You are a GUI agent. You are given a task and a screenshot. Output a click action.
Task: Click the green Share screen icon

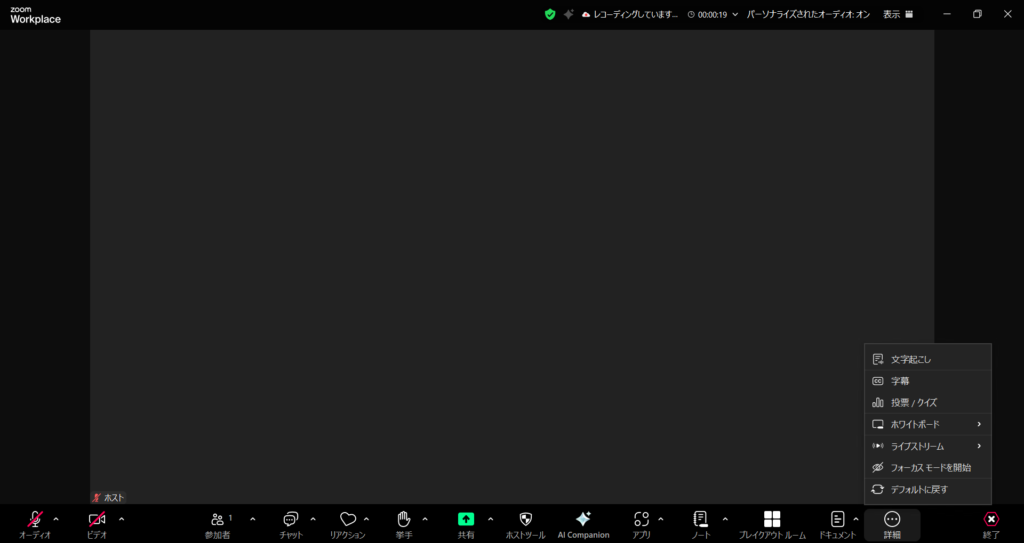[466, 520]
